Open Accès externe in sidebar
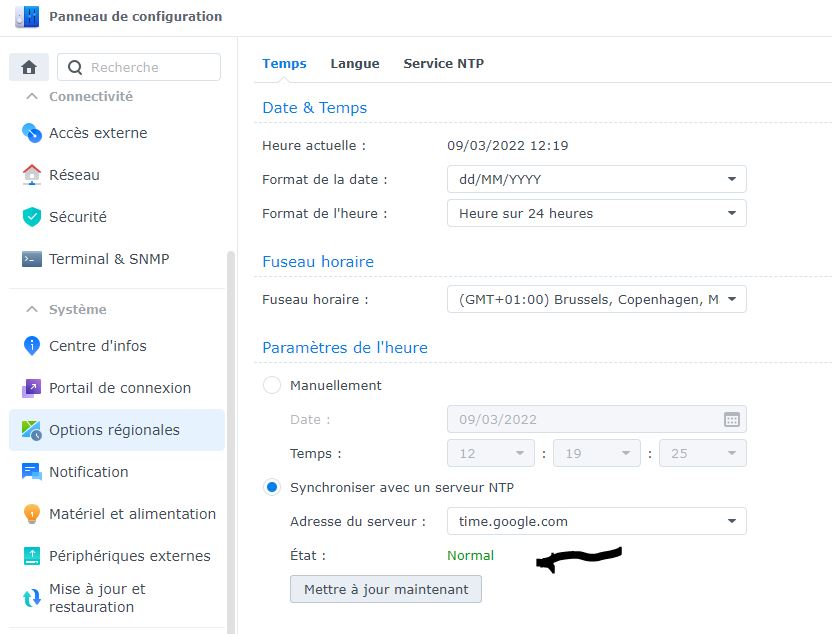The height and width of the screenshot is (634, 832). pos(117,133)
